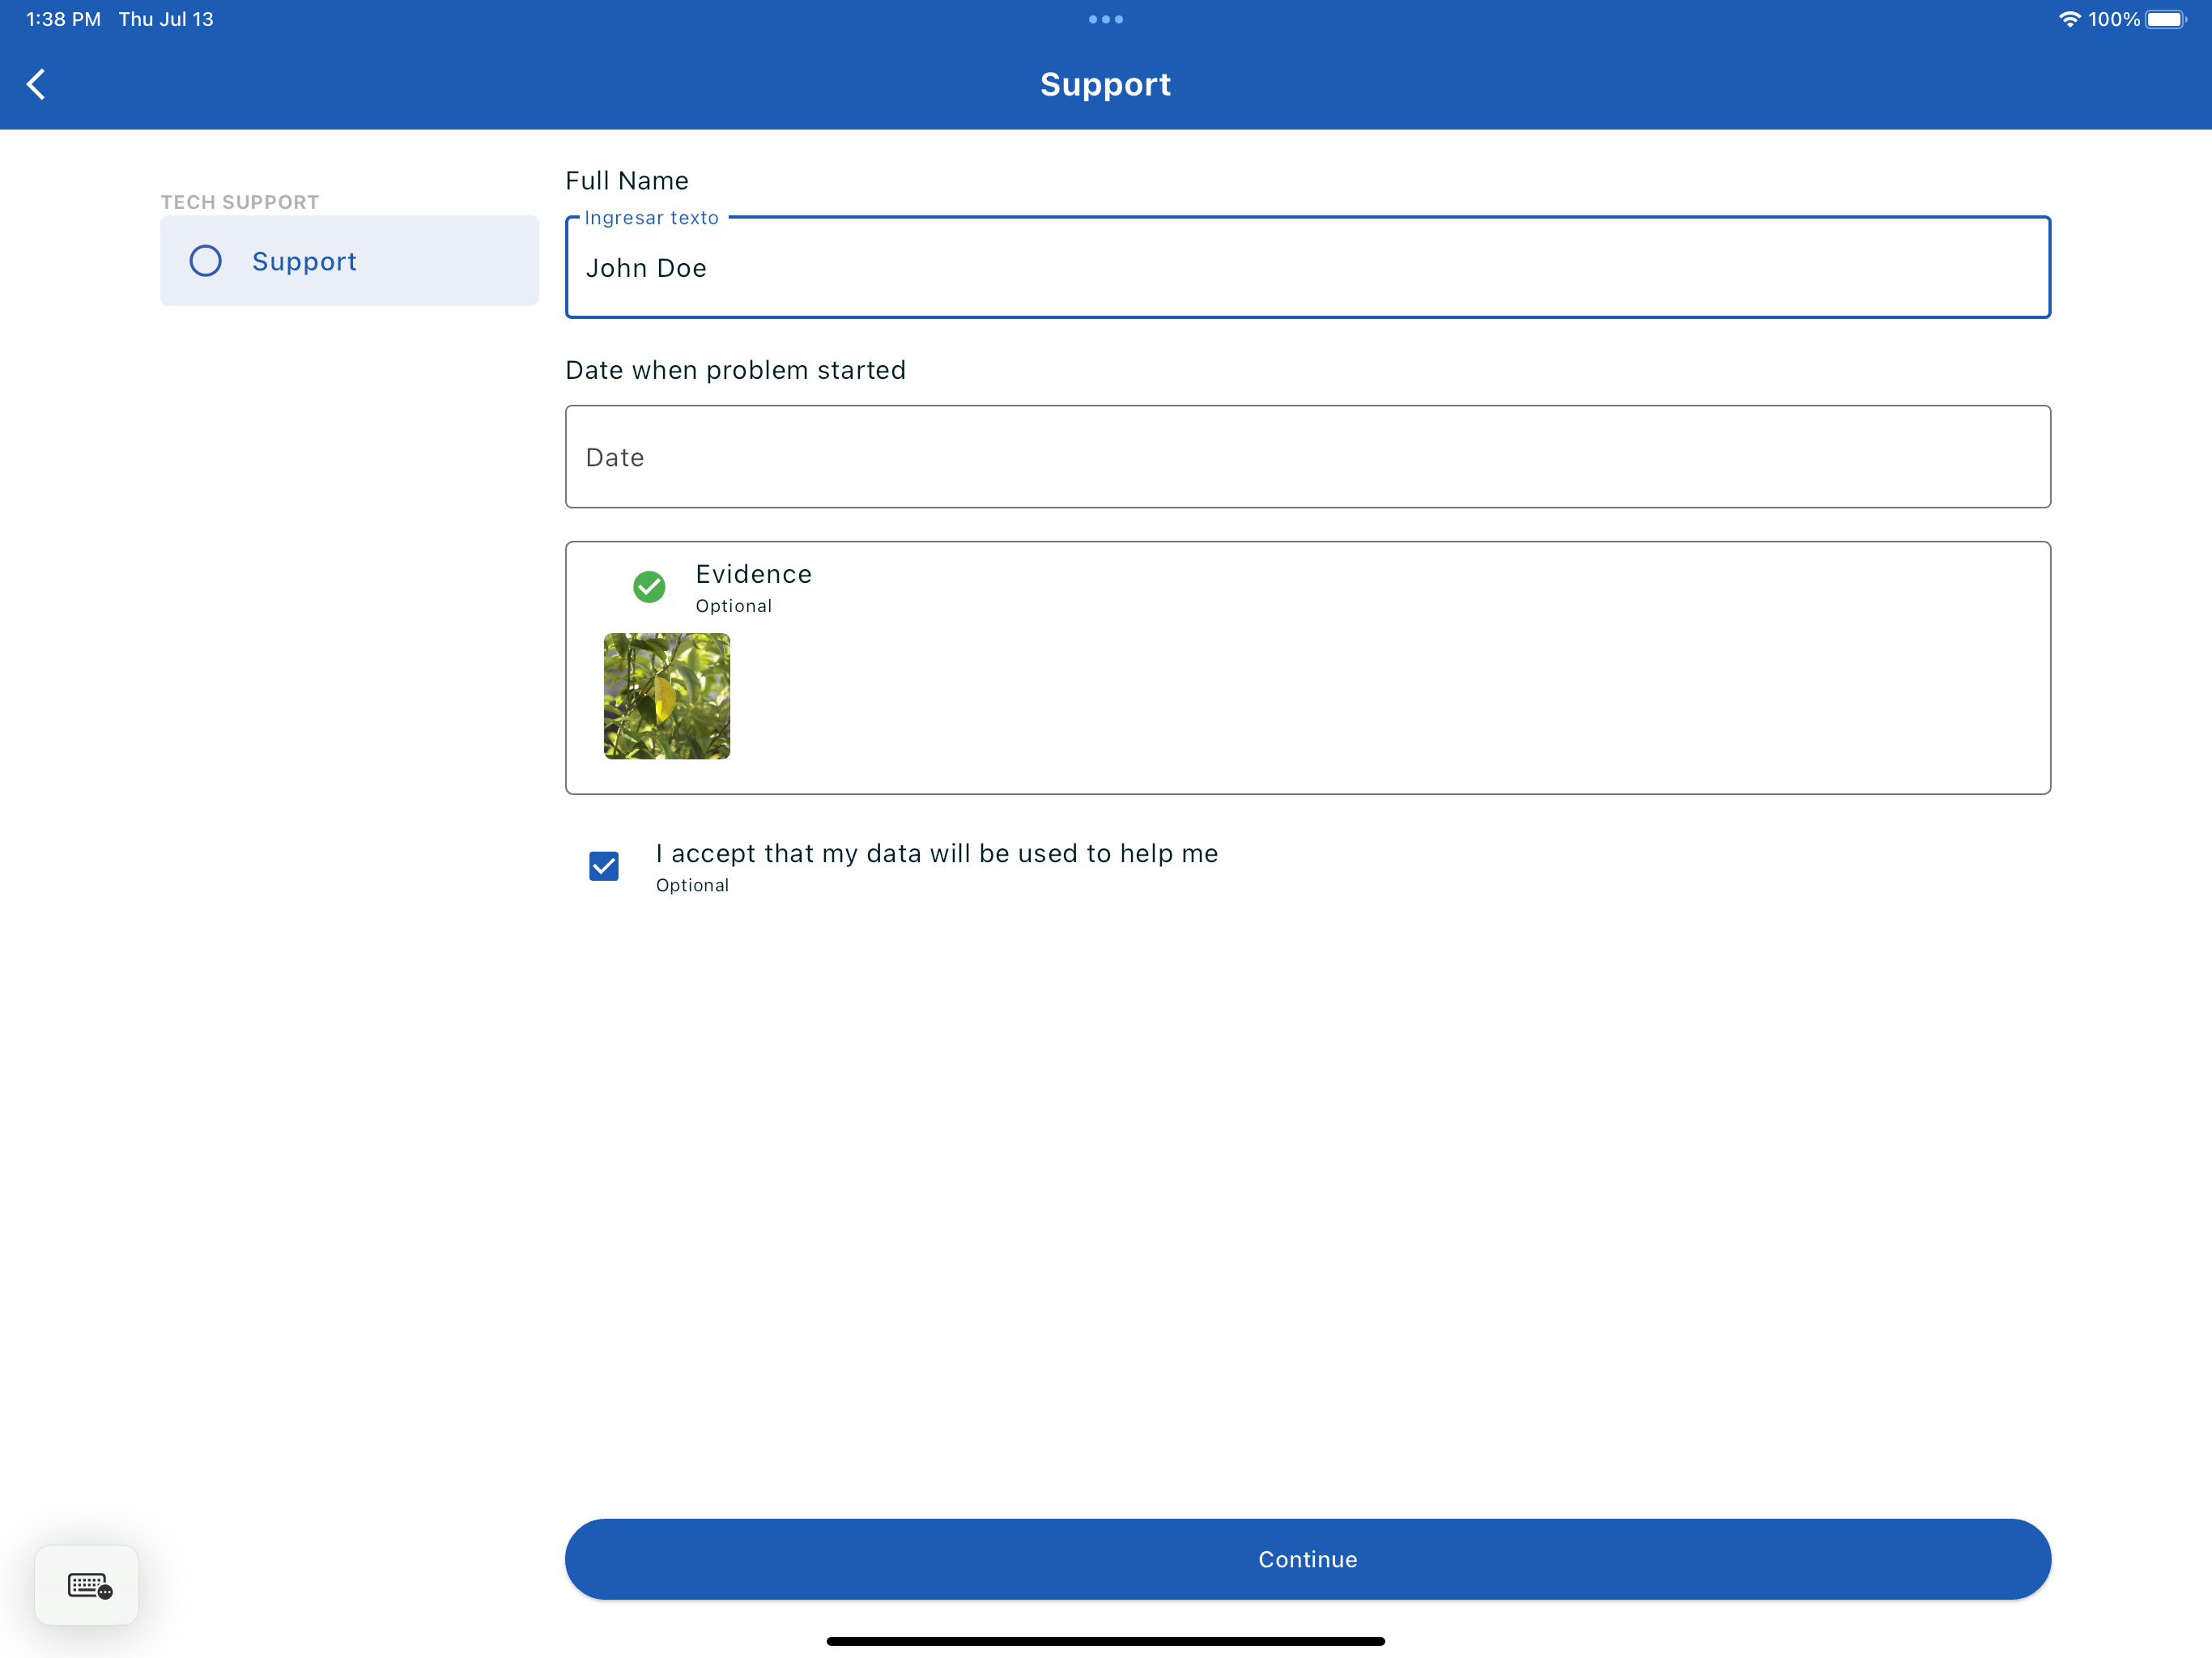
Task: Click the Full Name text field
Action: point(1307,268)
